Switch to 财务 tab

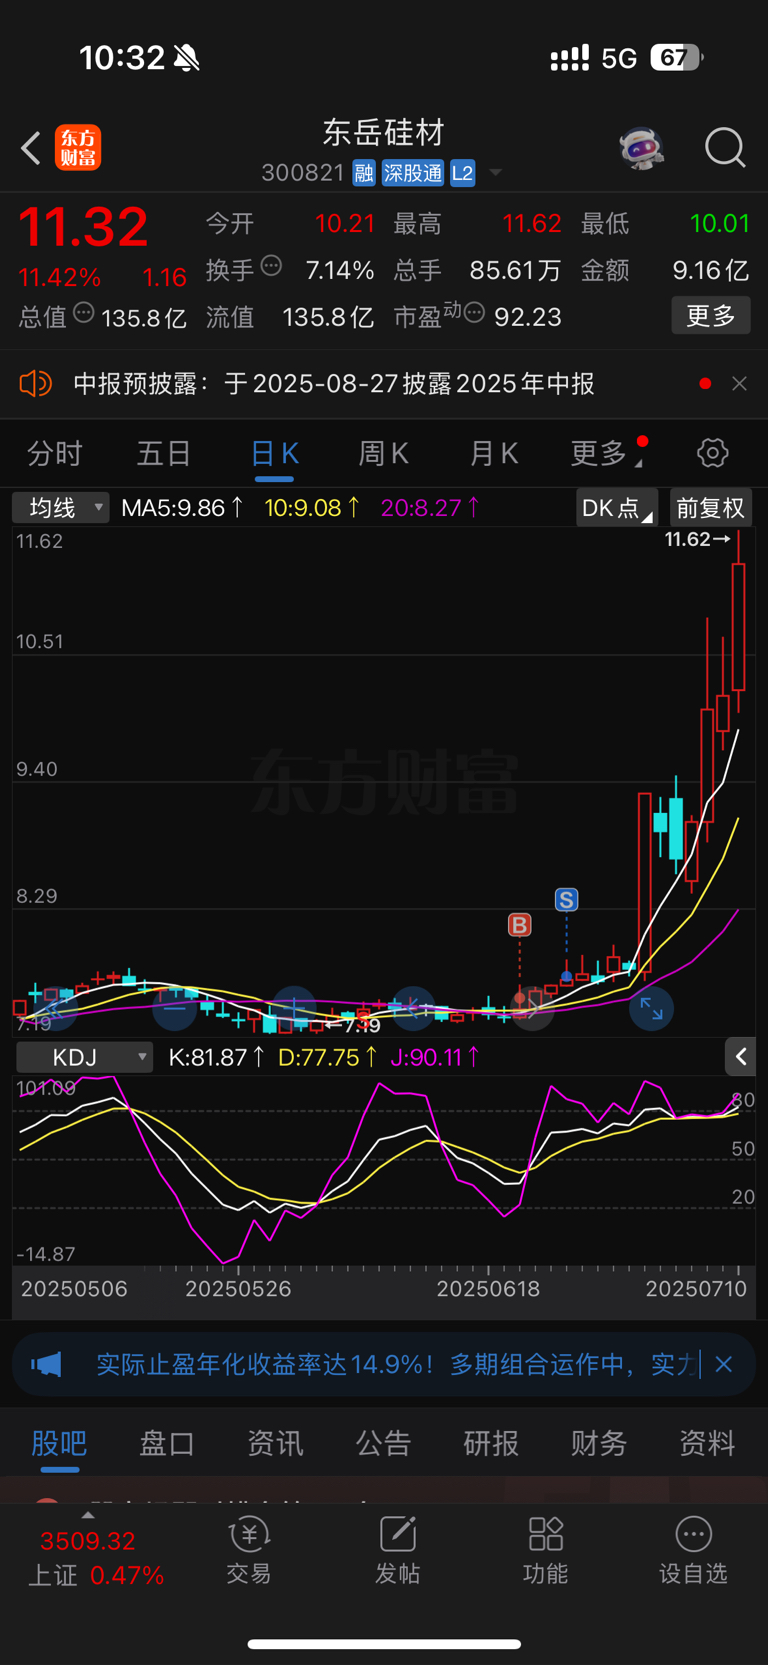coord(599,1443)
